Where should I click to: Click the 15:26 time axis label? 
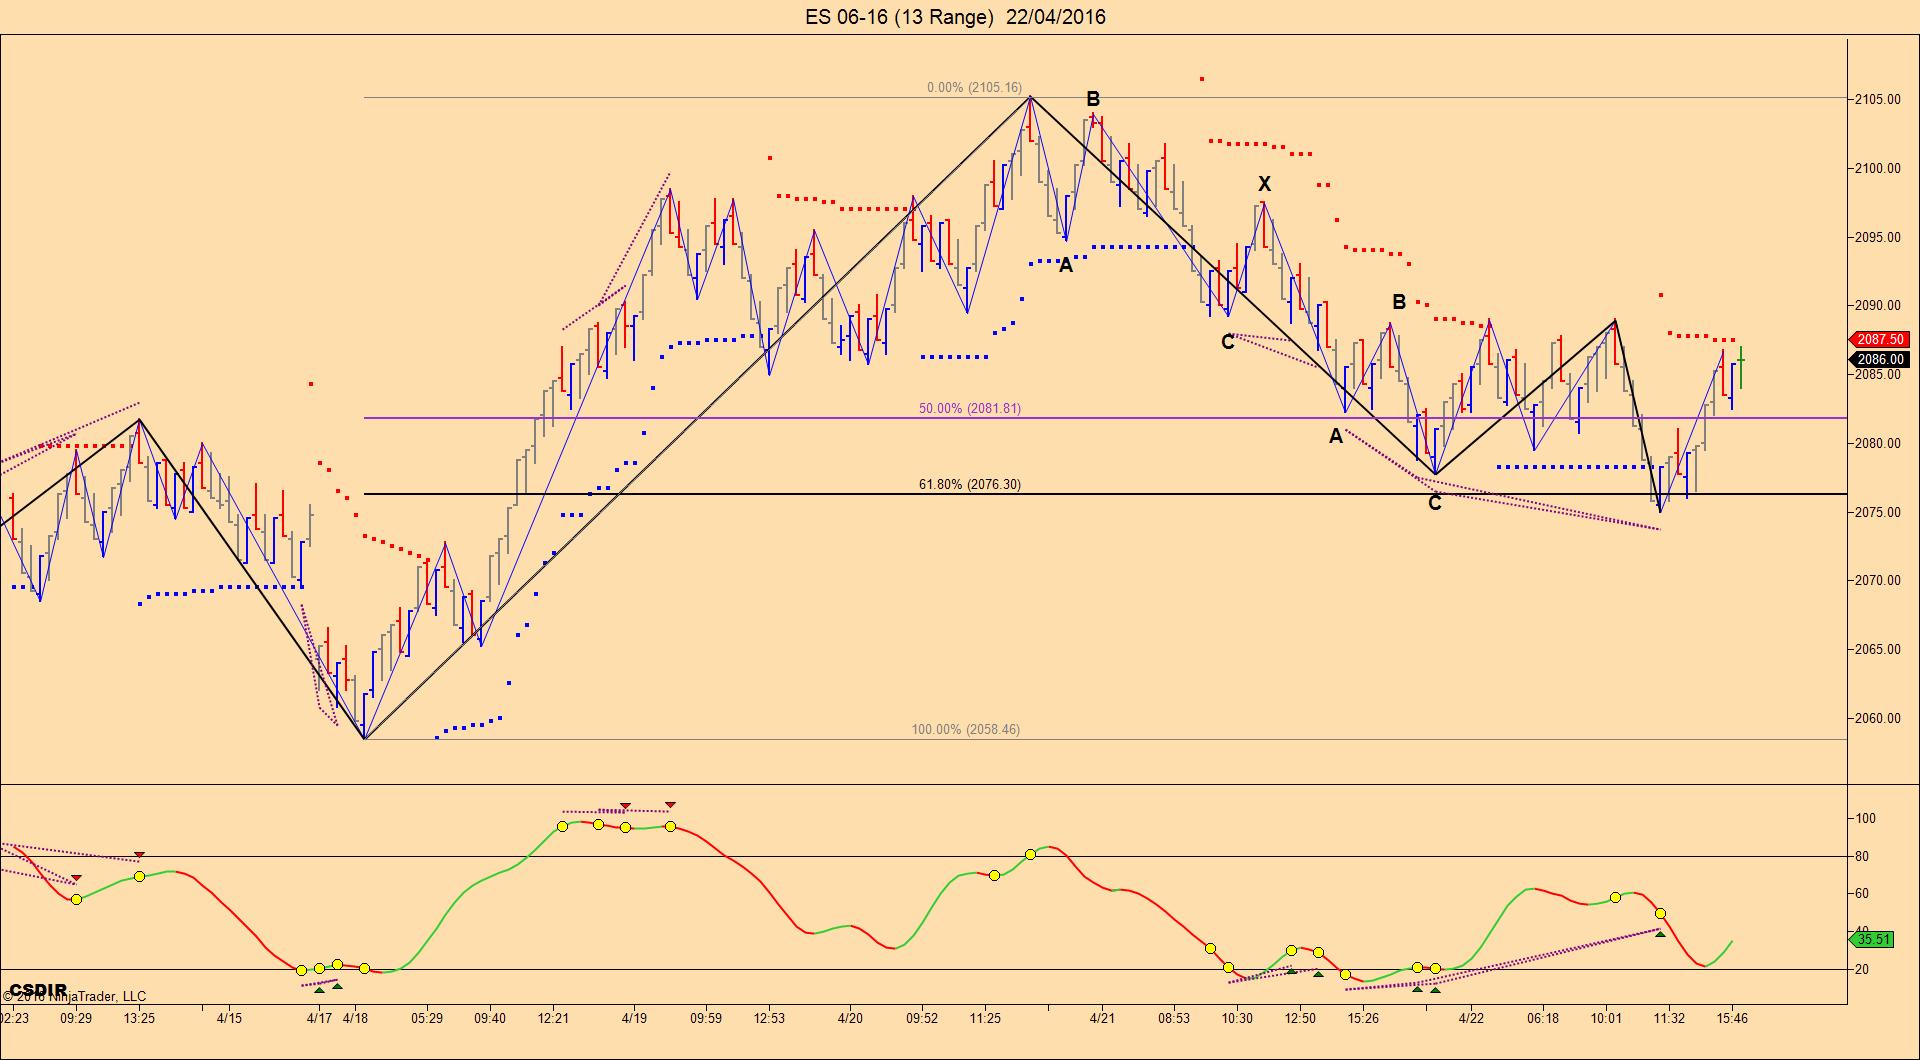1363,1019
